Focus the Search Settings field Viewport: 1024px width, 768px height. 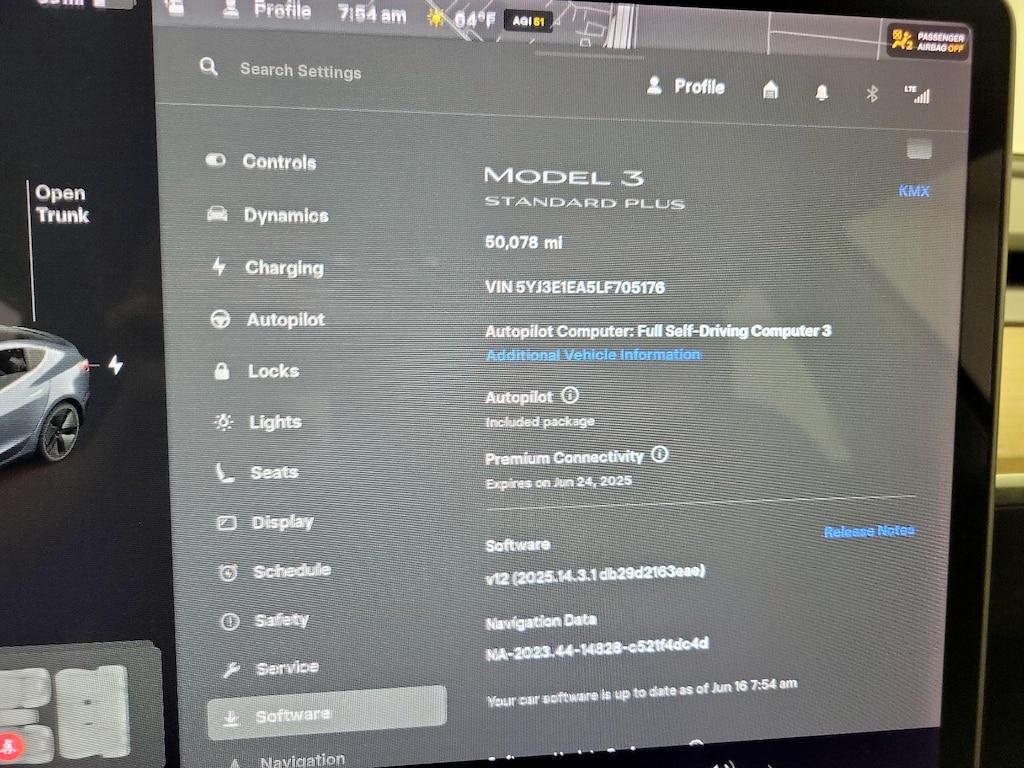[x=300, y=71]
